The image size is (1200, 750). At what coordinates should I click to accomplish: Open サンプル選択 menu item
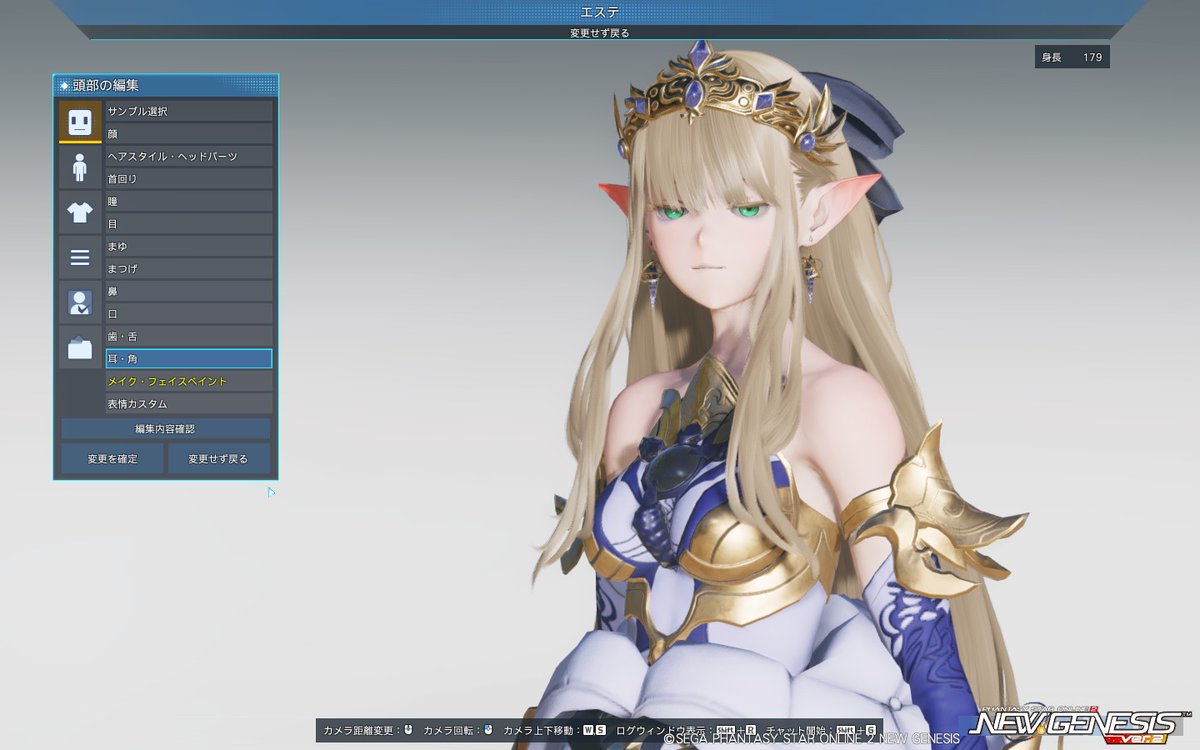pos(189,111)
